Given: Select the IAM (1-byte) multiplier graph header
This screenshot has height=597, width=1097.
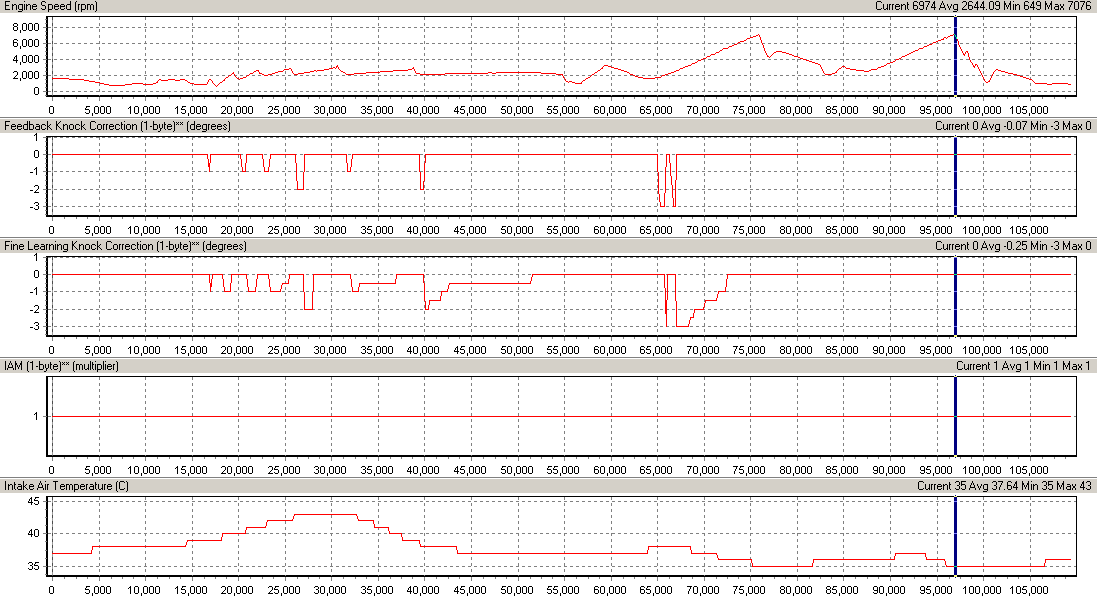Looking at the screenshot, I should tap(62, 366).
